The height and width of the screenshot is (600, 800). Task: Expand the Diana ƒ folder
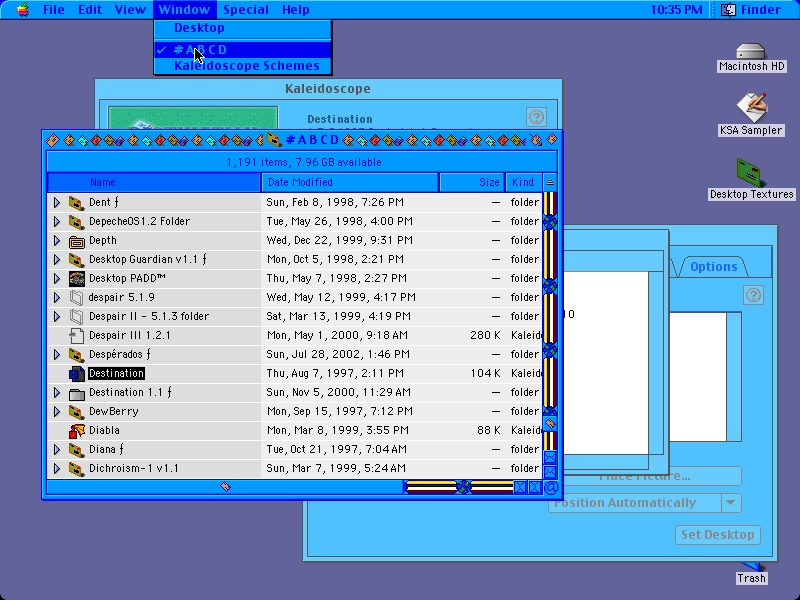pos(57,450)
